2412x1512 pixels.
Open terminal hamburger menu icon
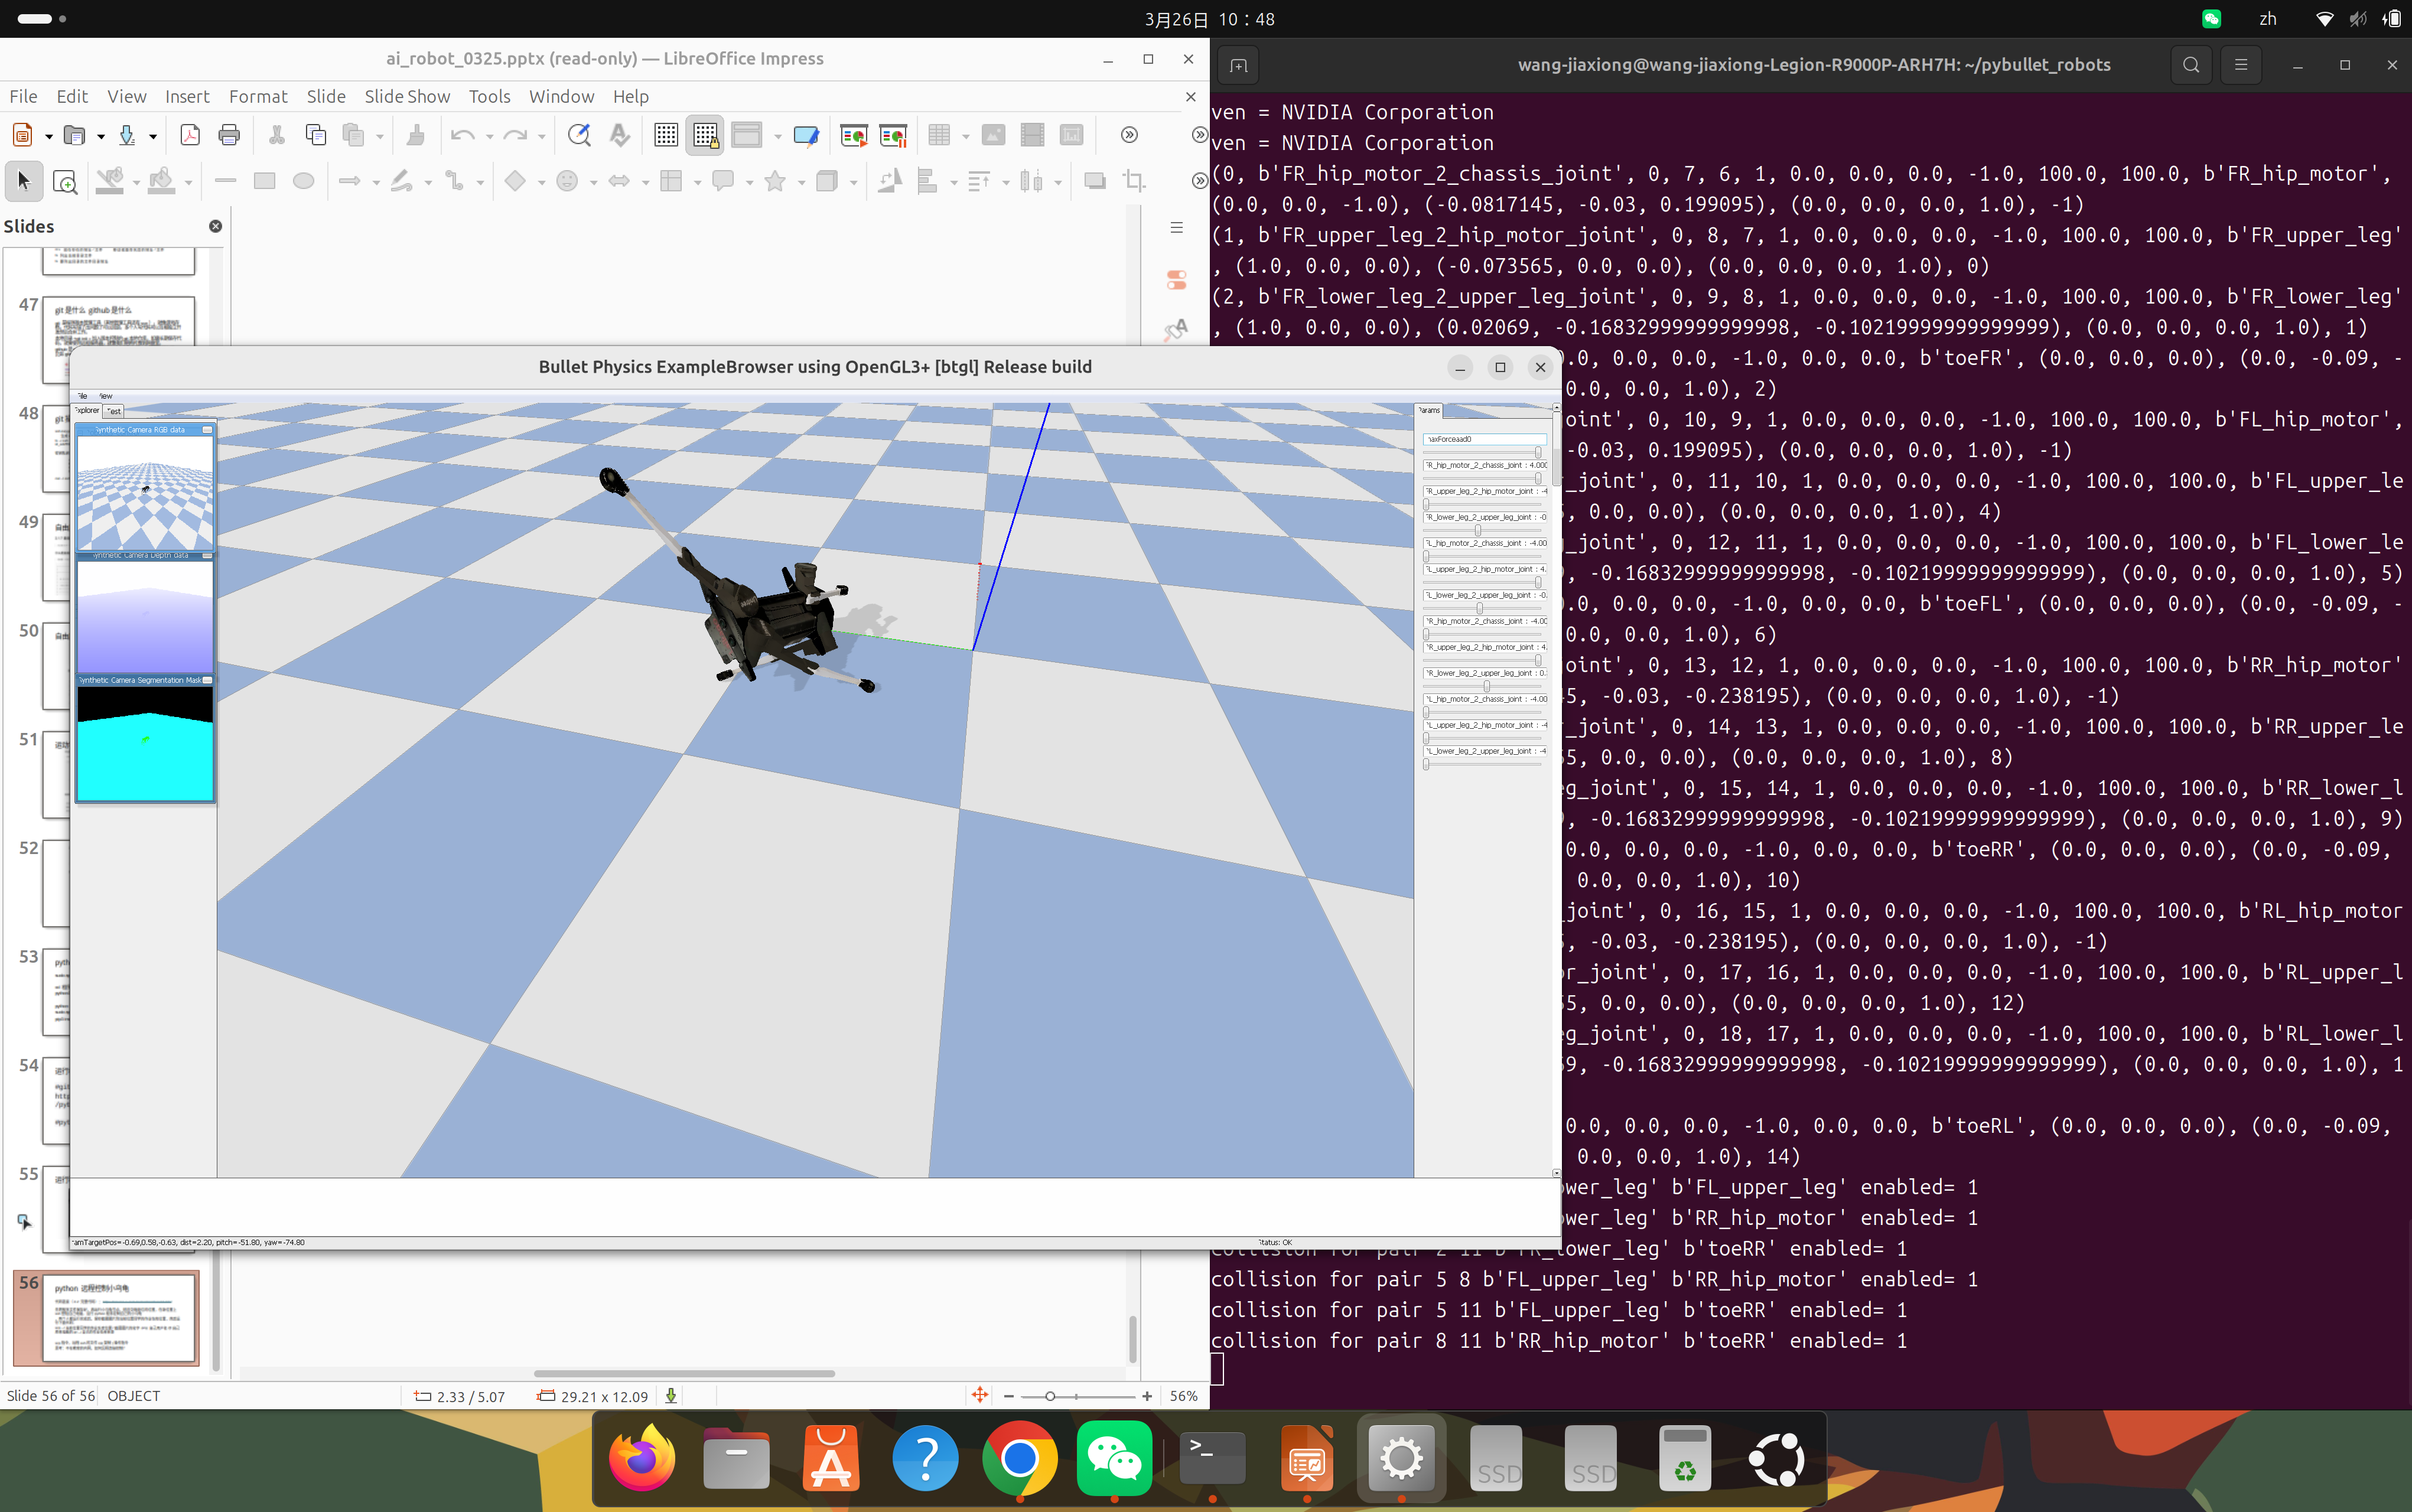point(2241,65)
